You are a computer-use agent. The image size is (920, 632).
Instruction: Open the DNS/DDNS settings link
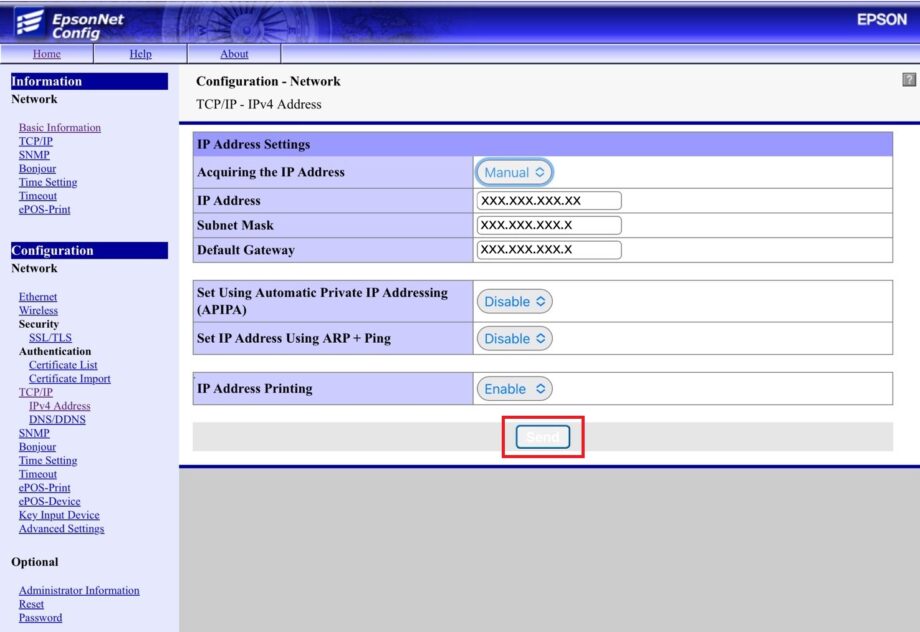click(57, 420)
